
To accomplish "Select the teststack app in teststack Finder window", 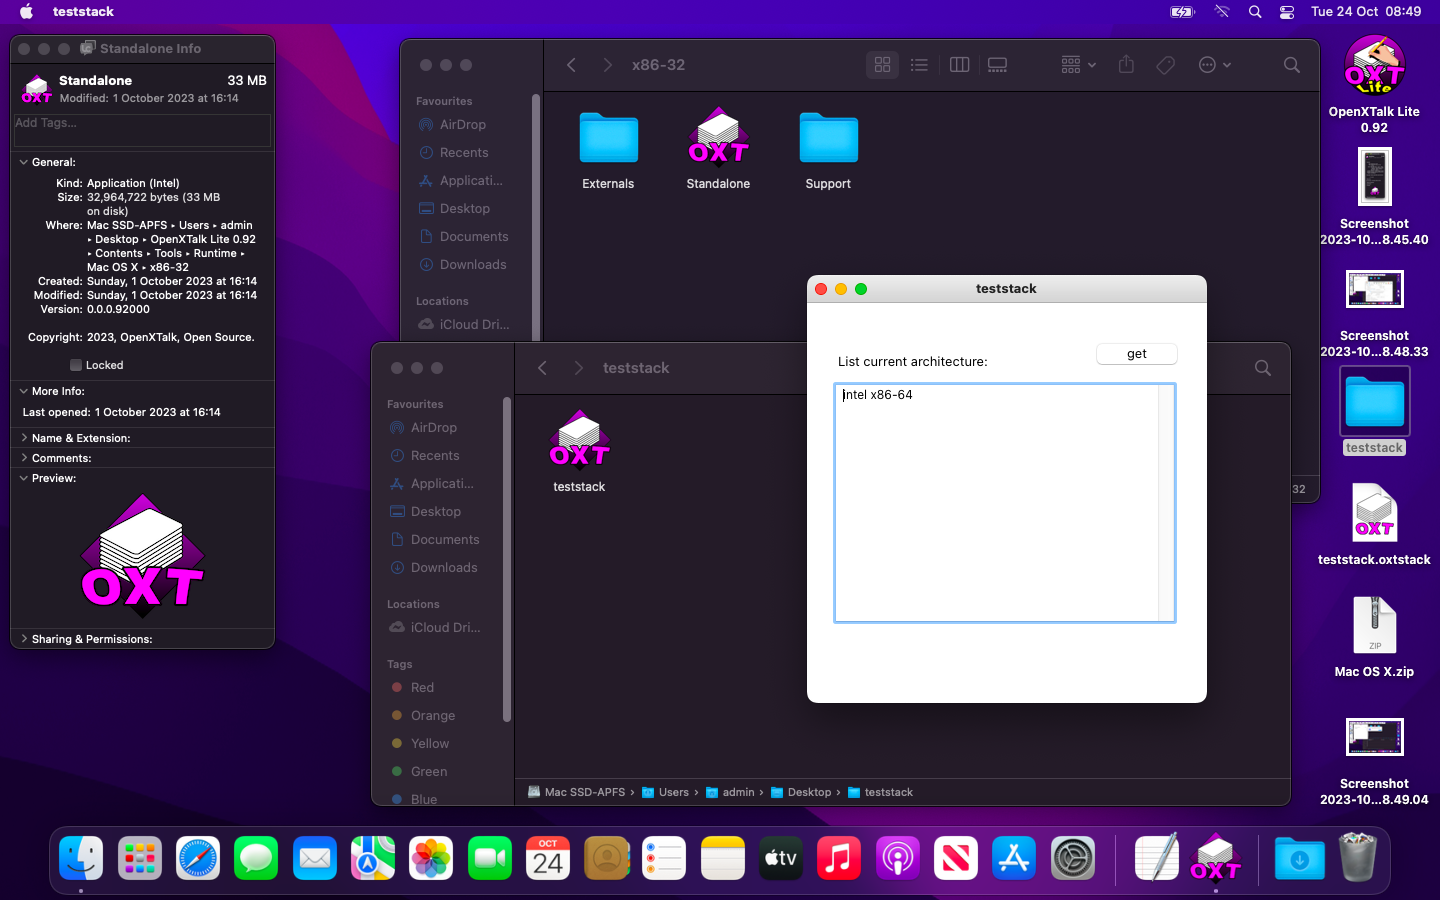I will coord(579,439).
